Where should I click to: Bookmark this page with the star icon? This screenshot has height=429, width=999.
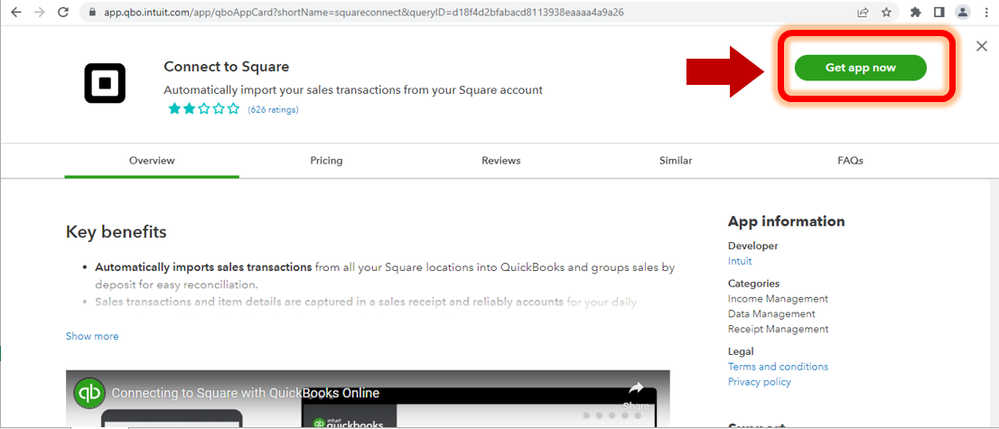[x=886, y=12]
